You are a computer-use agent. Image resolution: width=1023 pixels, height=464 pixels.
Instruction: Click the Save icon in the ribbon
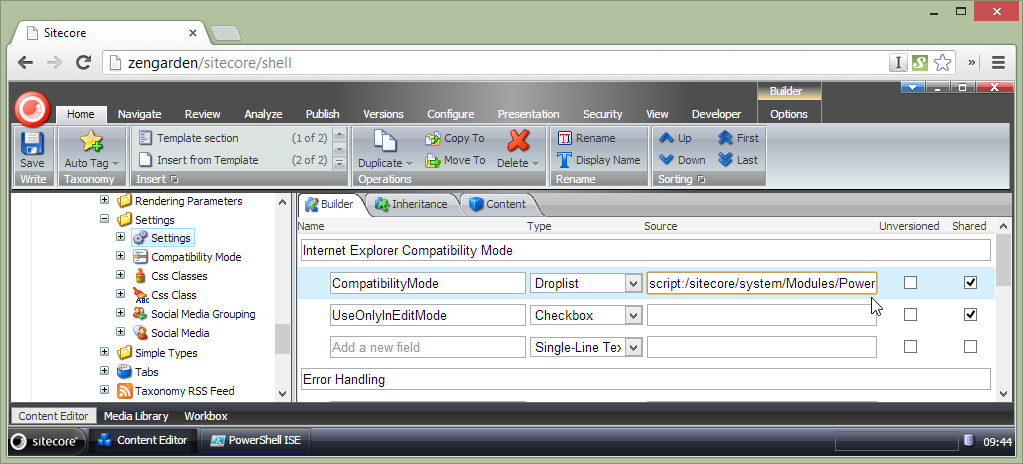pos(32,146)
